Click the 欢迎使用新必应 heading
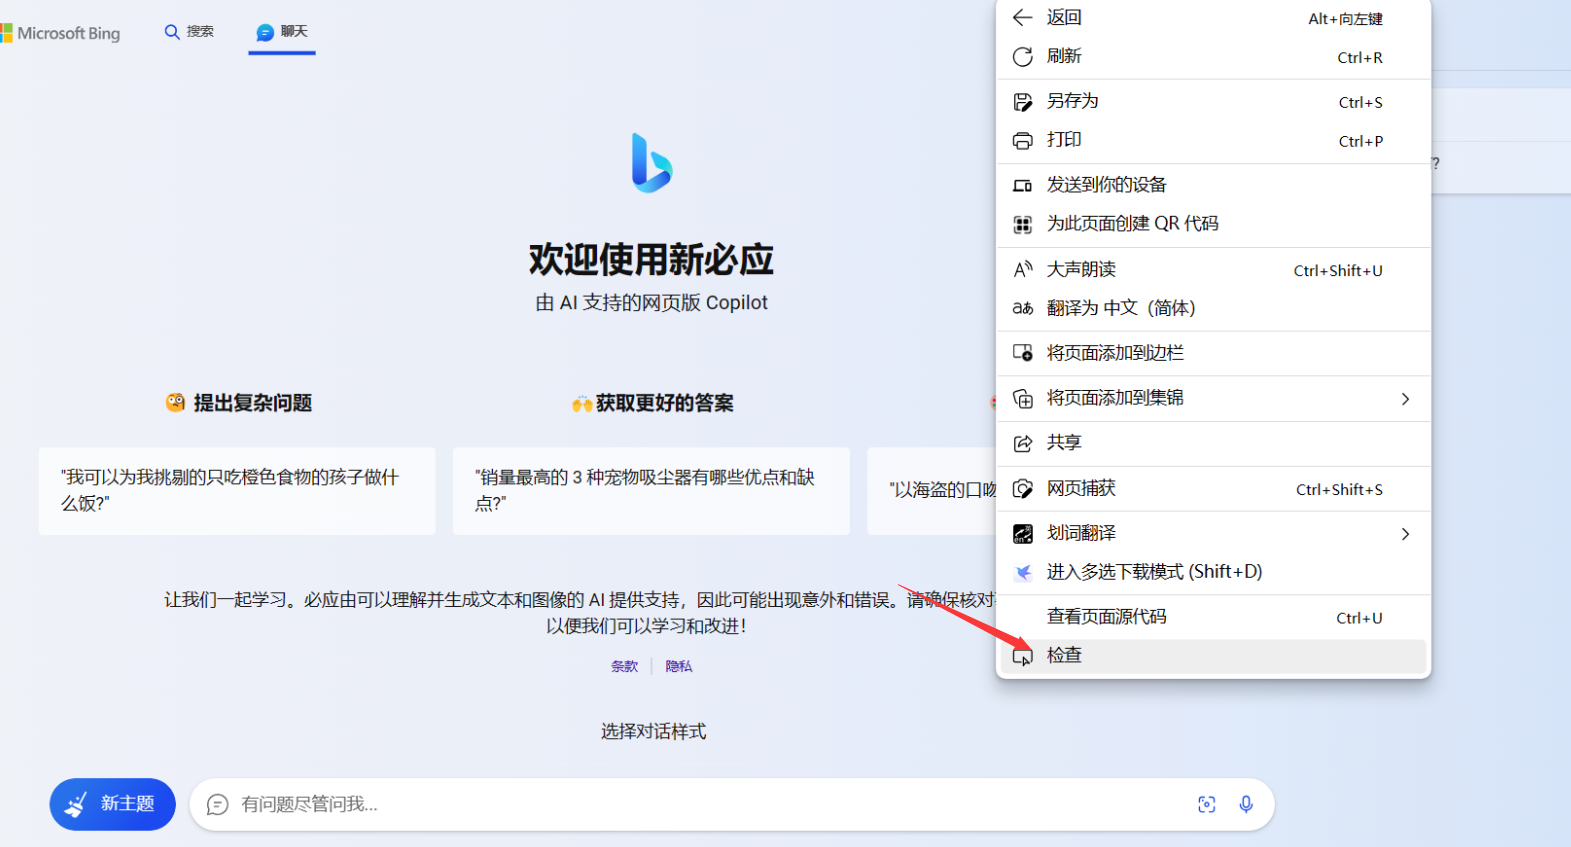Viewport: 1571px width, 847px height. [x=651, y=259]
